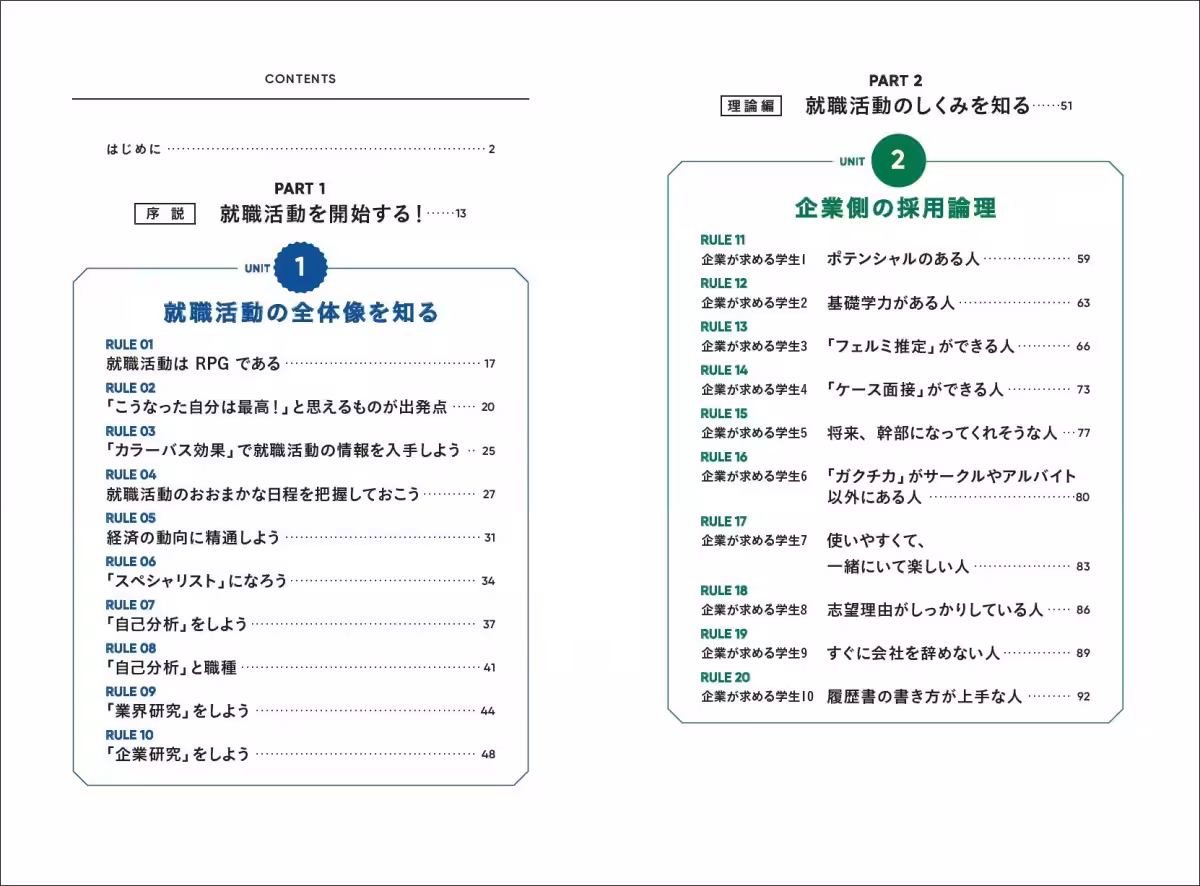Open the はじめに section entry
Image resolution: width=1200 pixels, height=886 pixels.
tap(133, 147)
